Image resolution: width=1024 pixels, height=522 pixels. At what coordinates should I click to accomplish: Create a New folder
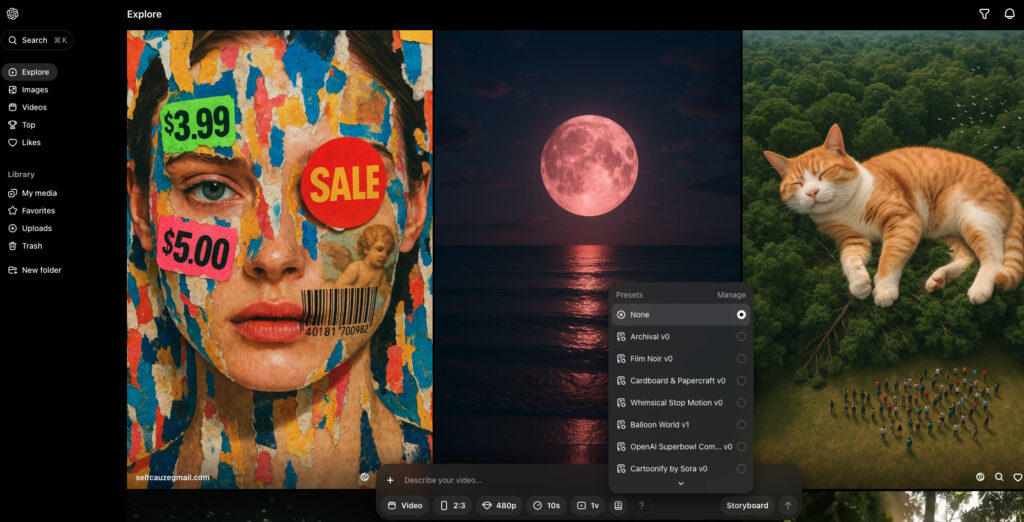tap(35, 270)
